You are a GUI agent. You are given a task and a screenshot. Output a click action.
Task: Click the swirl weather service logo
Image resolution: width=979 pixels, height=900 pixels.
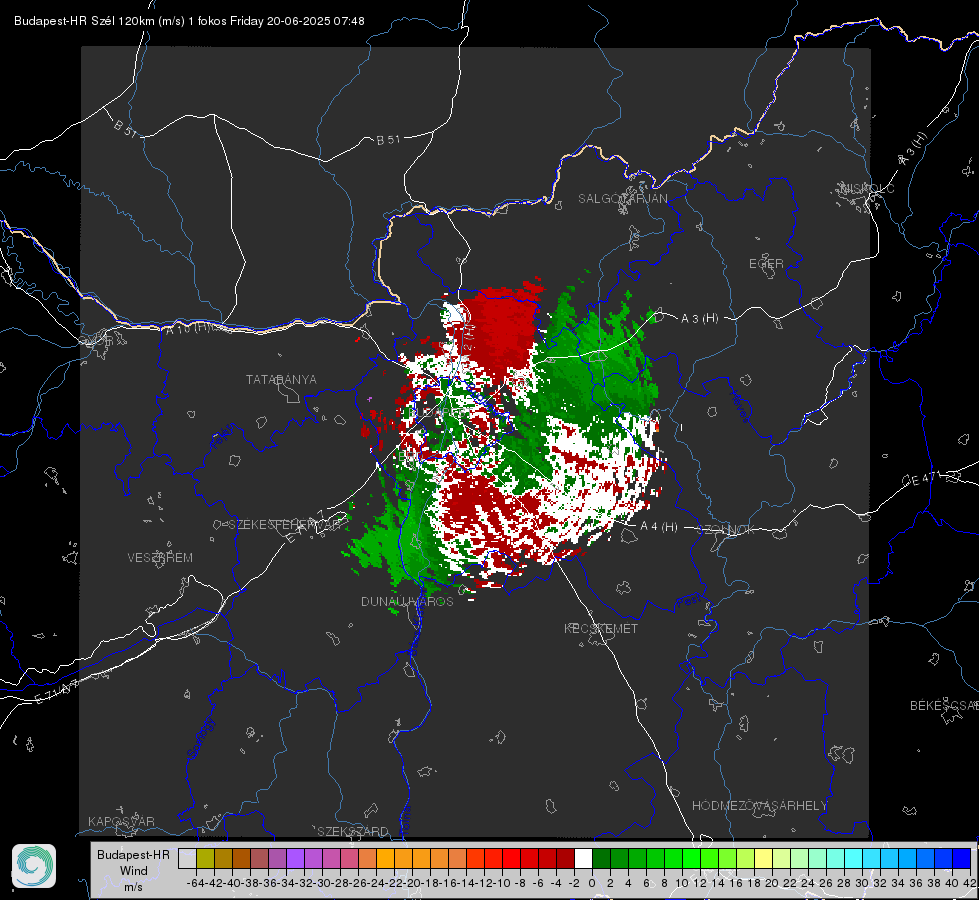pos(34,866)
